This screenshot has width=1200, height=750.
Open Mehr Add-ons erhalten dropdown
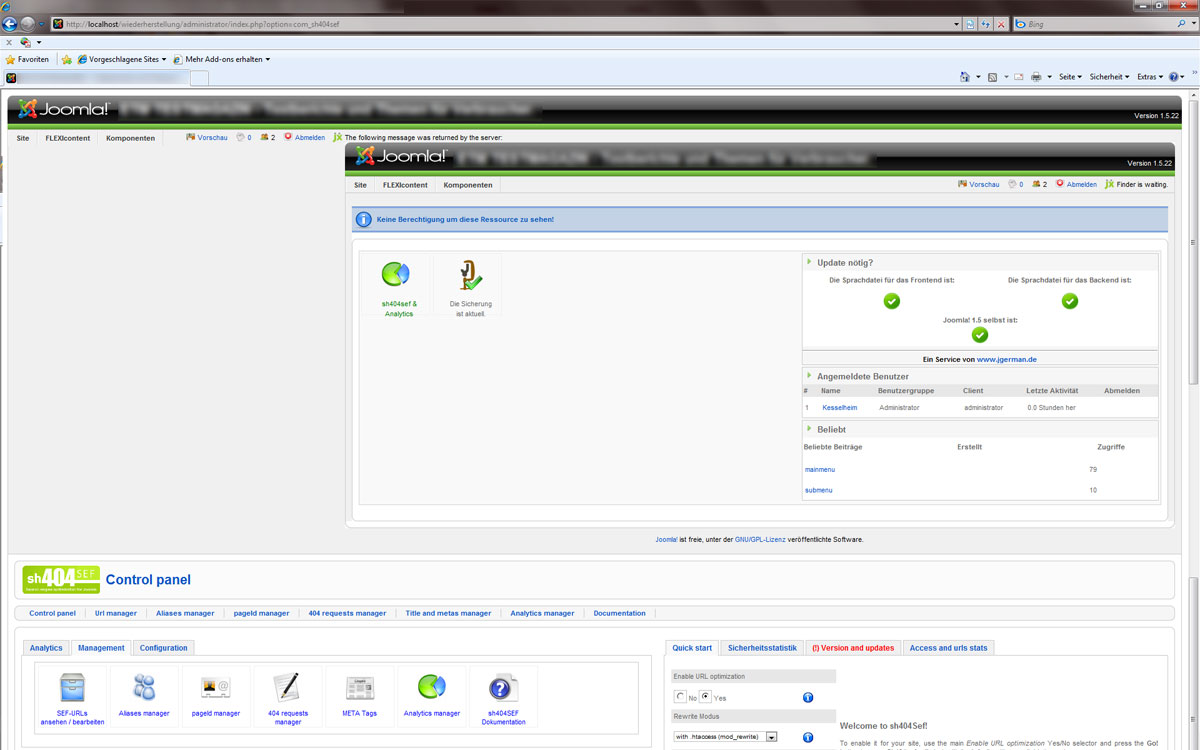click(221, 59)
